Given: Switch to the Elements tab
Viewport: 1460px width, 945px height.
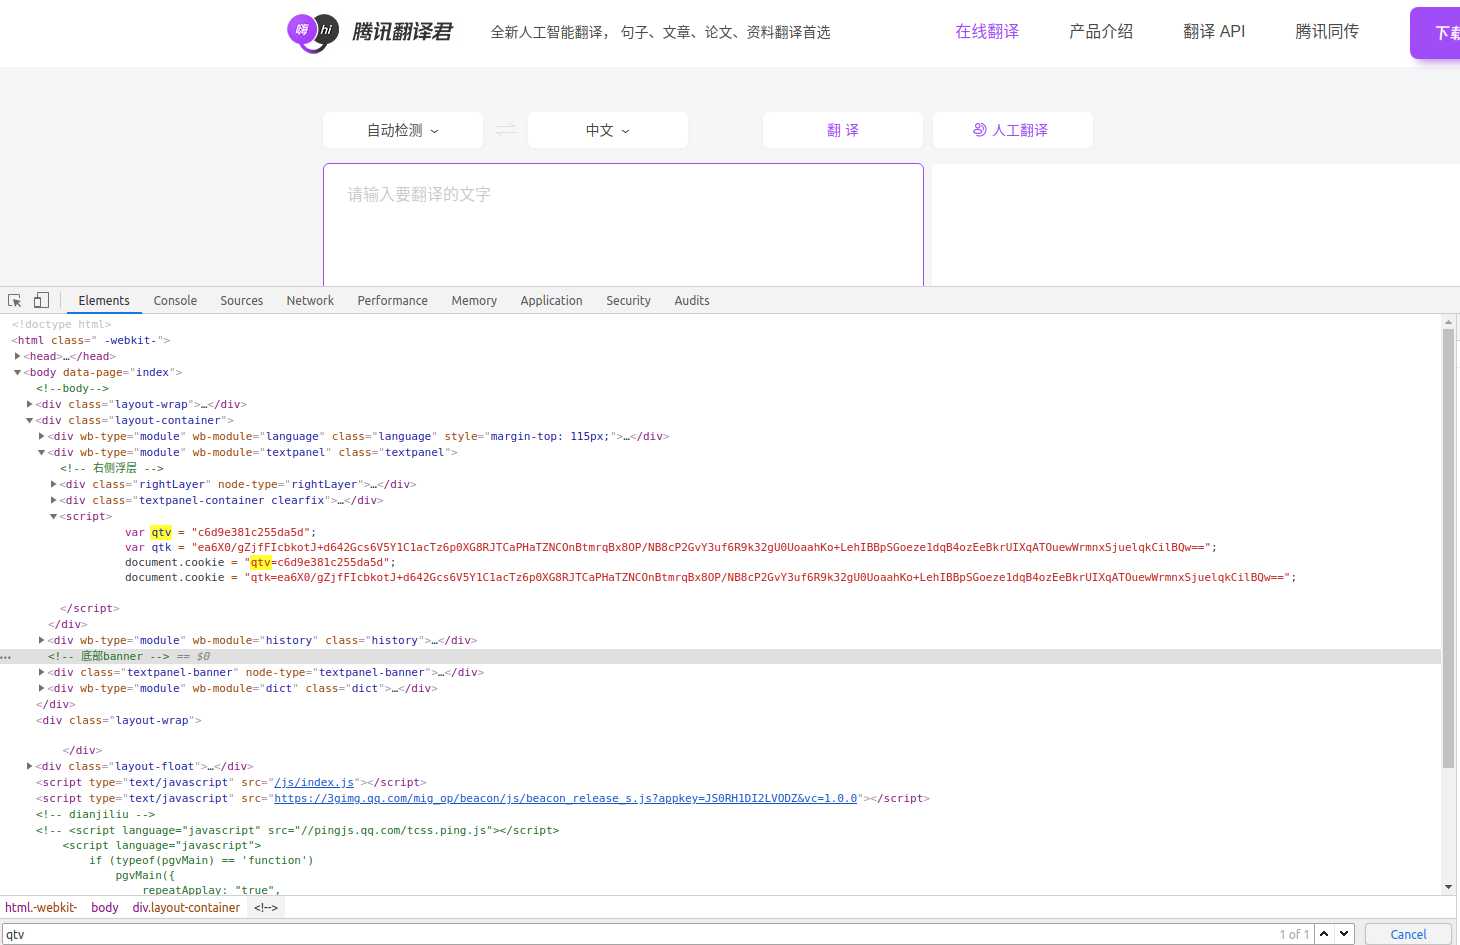Looking at the screenshot, I should [104, 300].
